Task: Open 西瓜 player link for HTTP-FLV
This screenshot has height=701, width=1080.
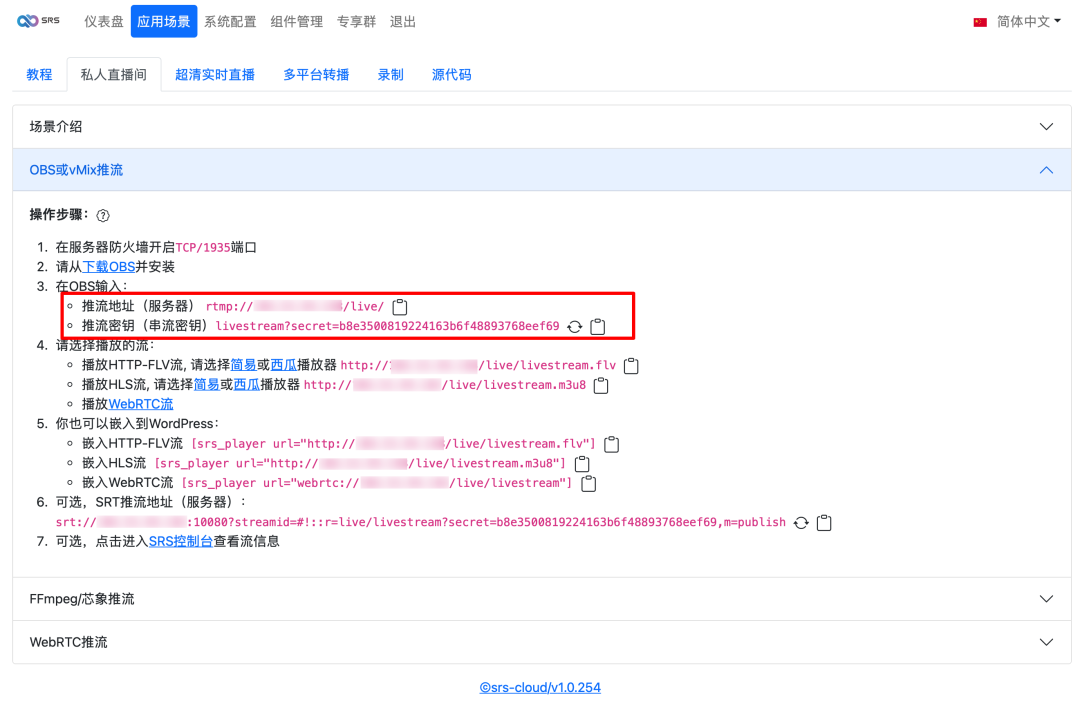Action: coord(283,365)
